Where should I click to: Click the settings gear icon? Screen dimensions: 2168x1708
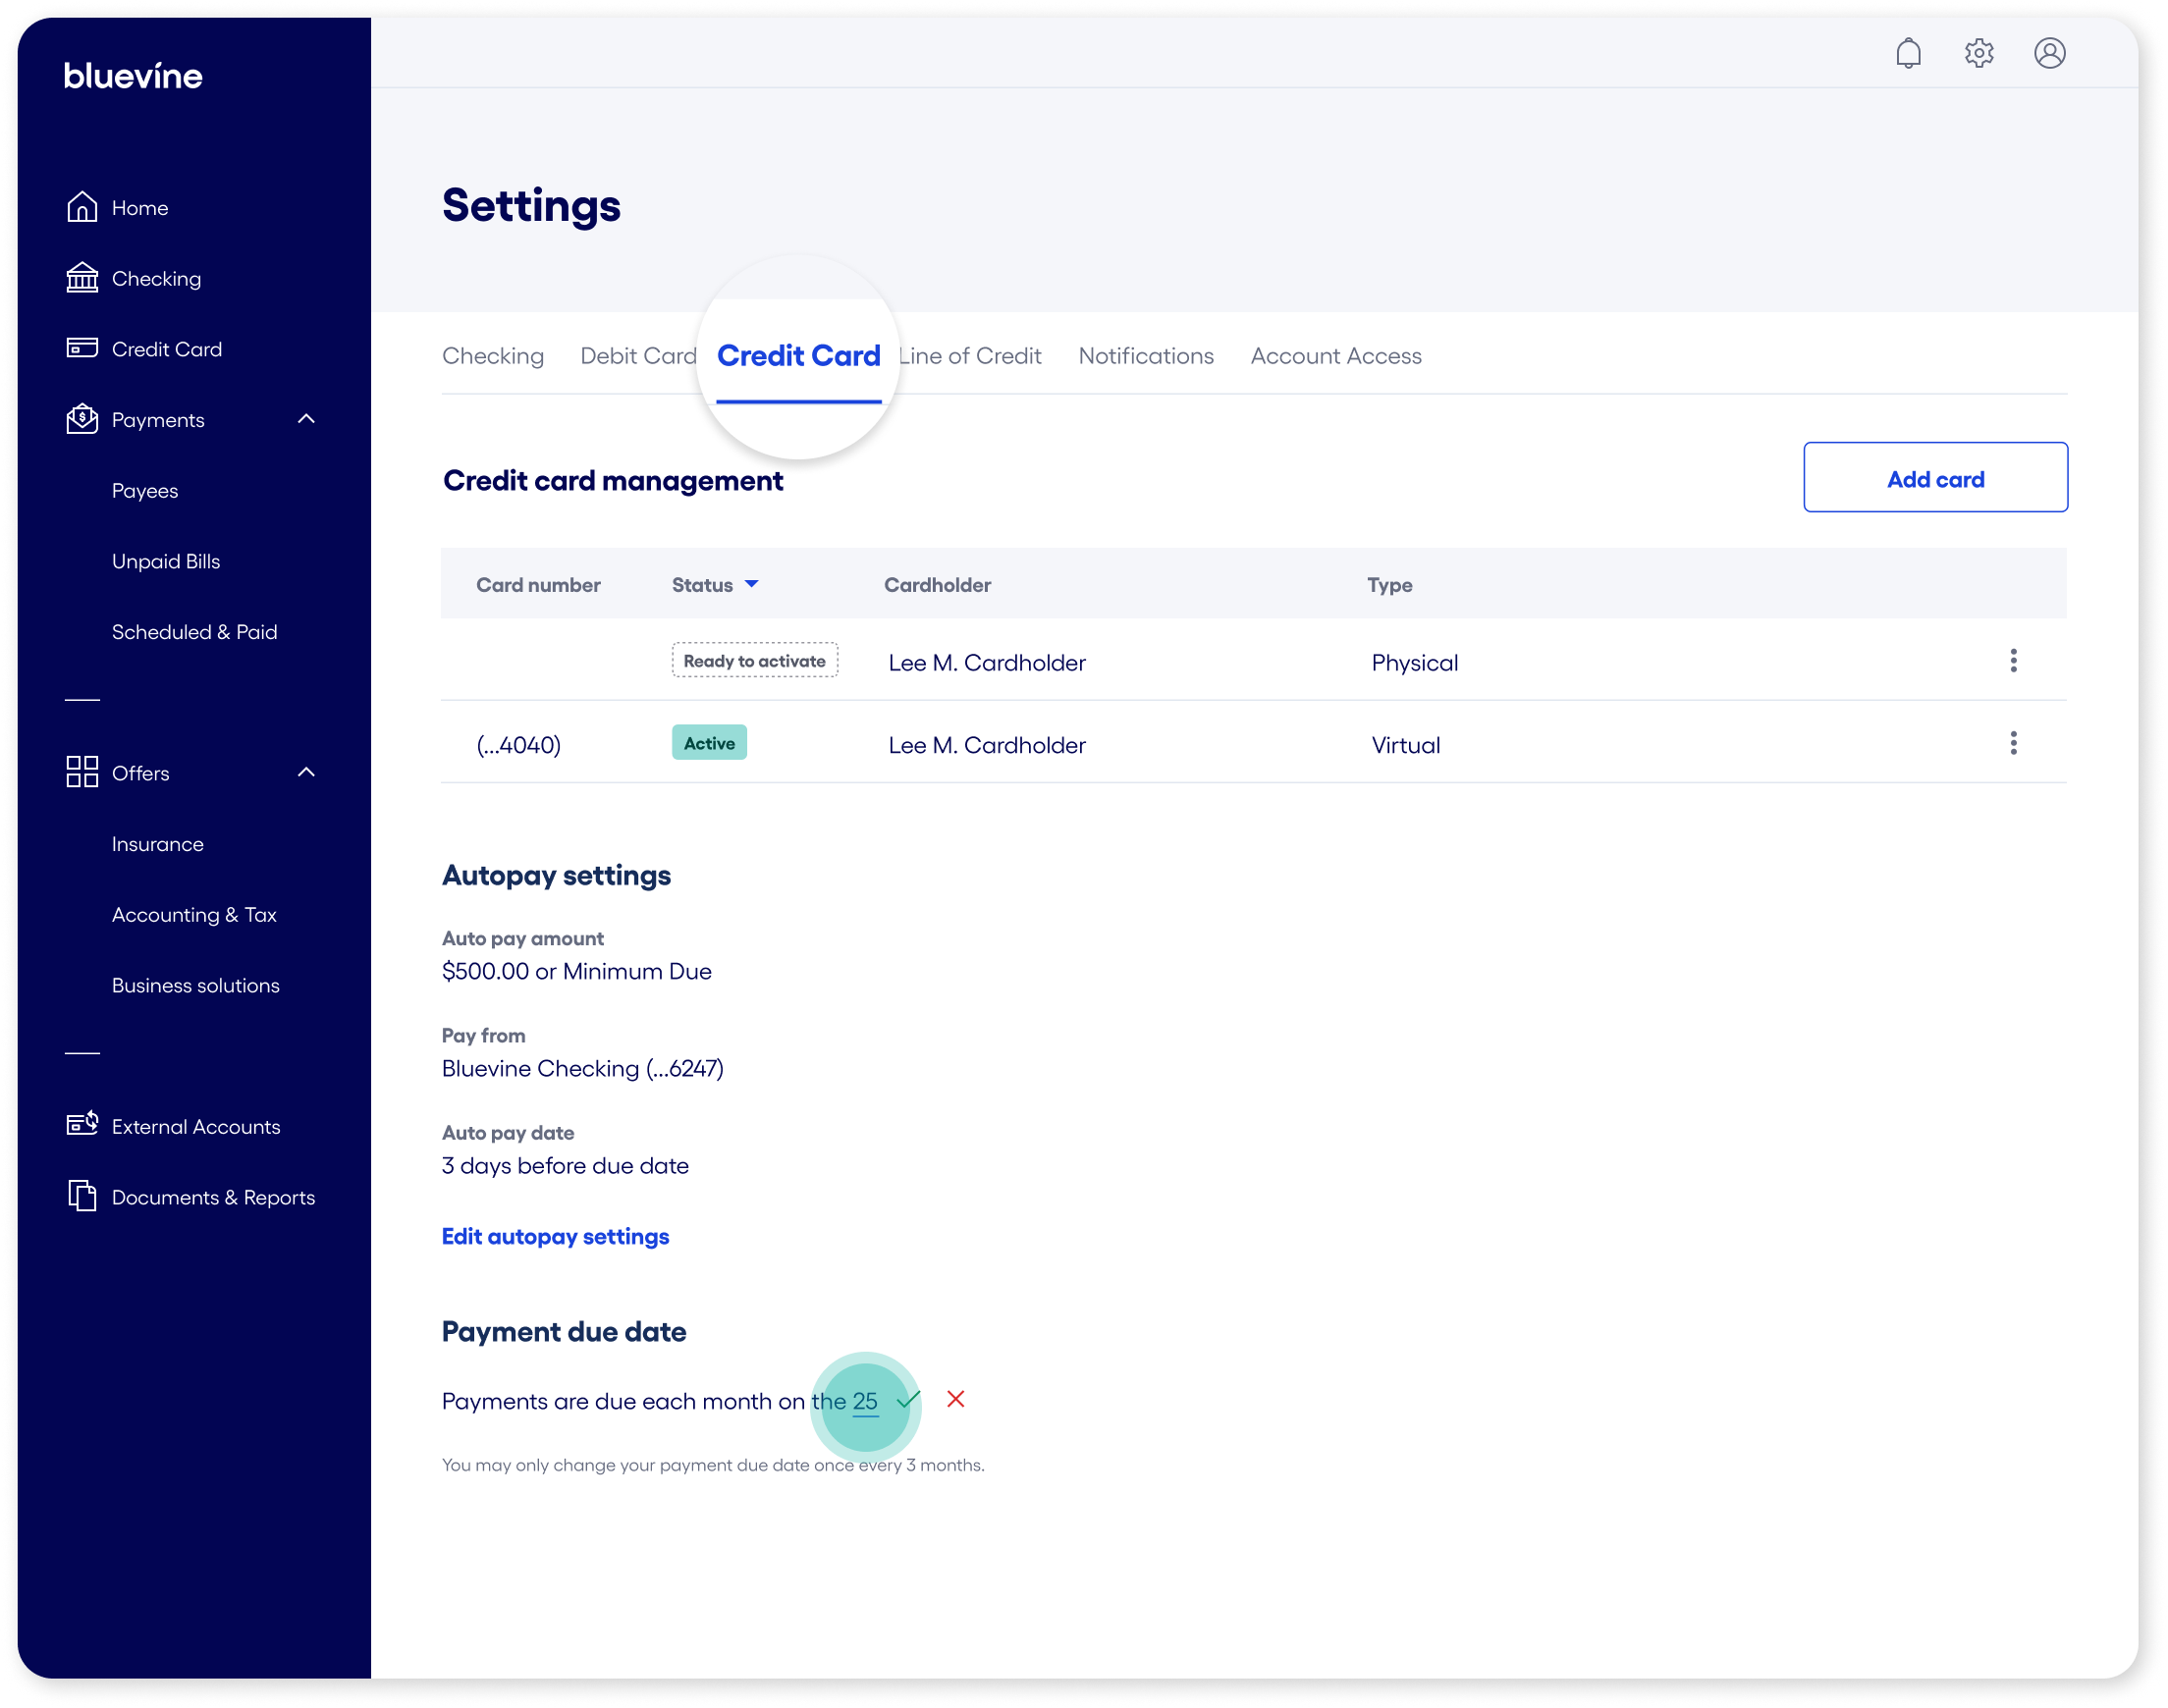click(x=1979, y=53)
